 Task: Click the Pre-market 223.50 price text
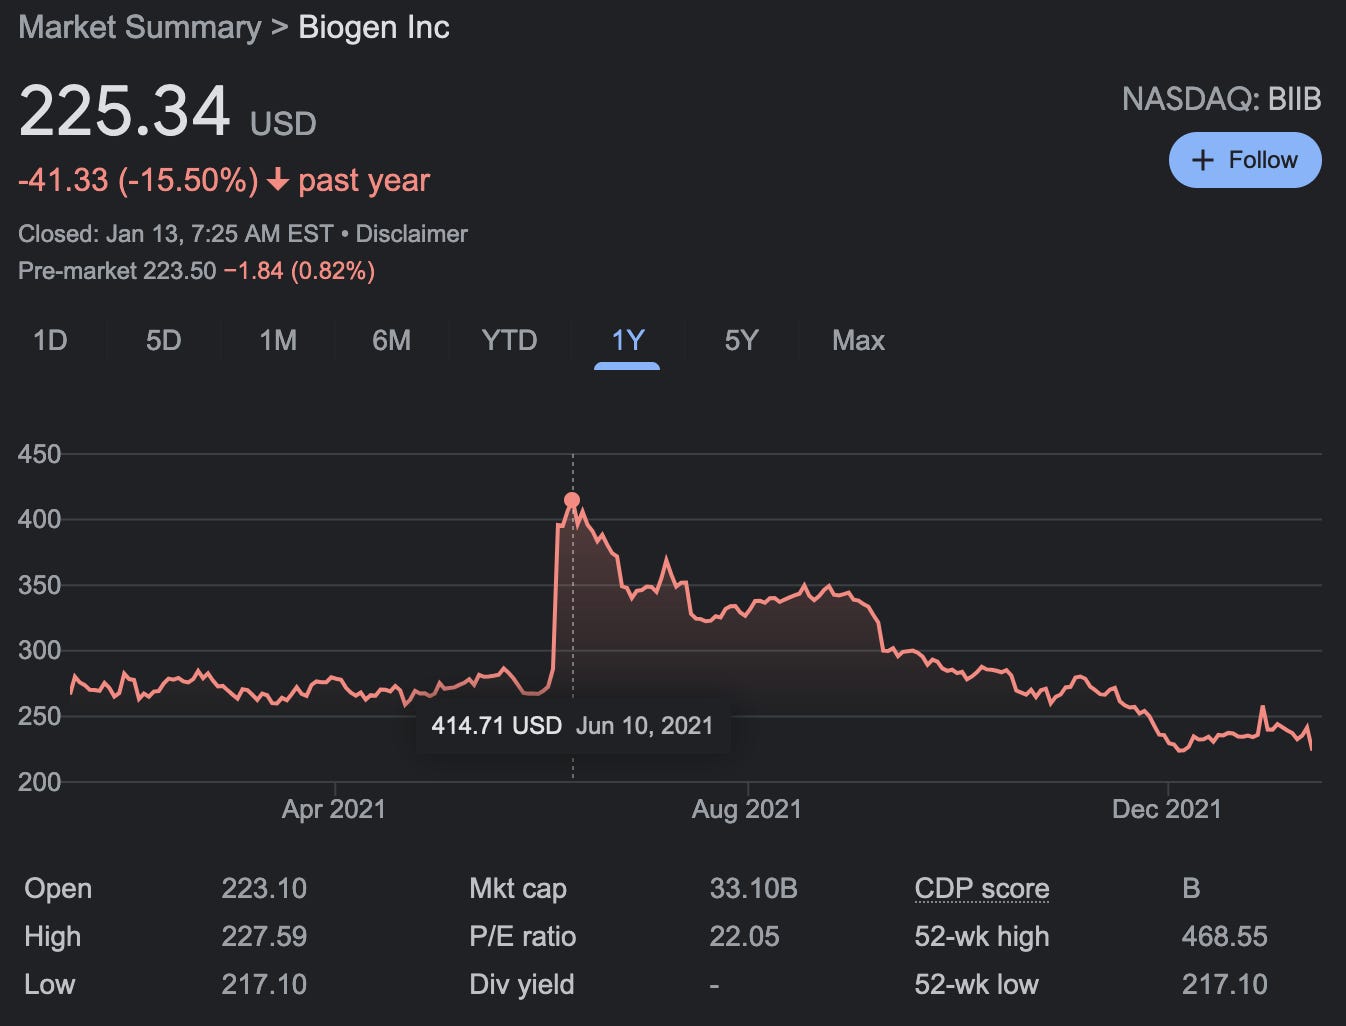[x=117, y=271]
